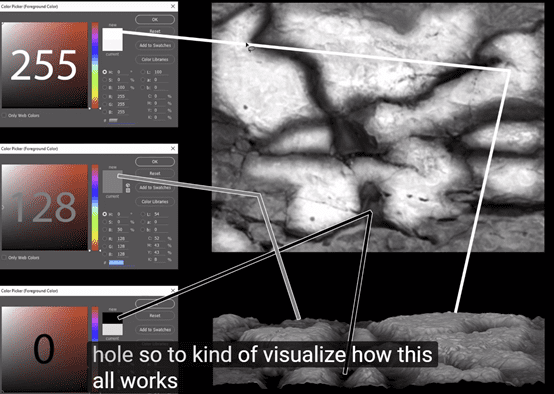Enable Only Web Colors in the 128 picker
This screenshot has height=394, width=554.
tap(4, 258)
